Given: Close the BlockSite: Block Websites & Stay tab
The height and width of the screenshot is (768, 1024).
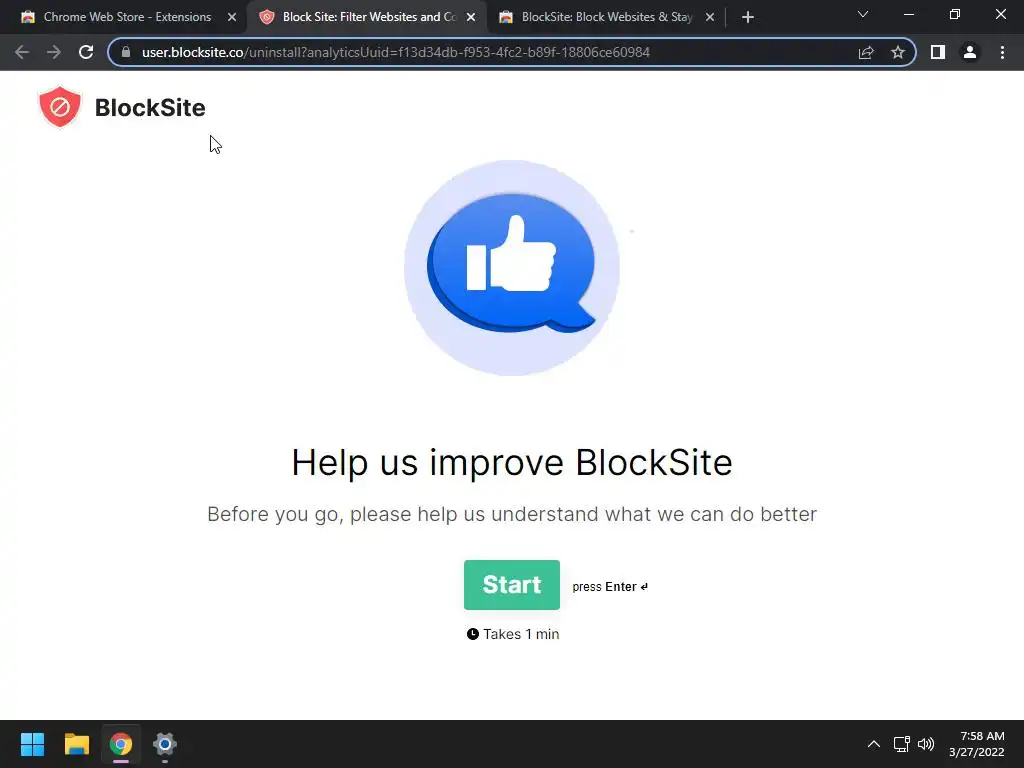Looking at the screenshot, I should [x=710, y=17].
